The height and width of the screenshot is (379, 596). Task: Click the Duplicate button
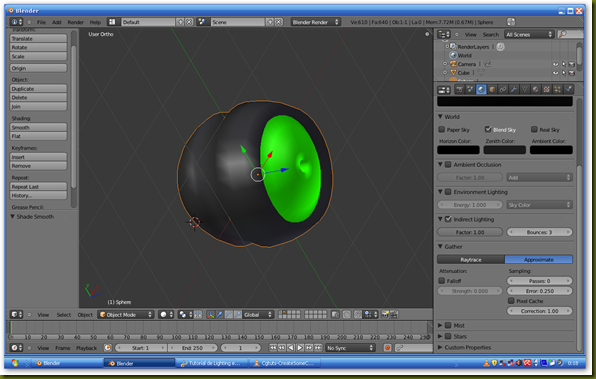38,89
